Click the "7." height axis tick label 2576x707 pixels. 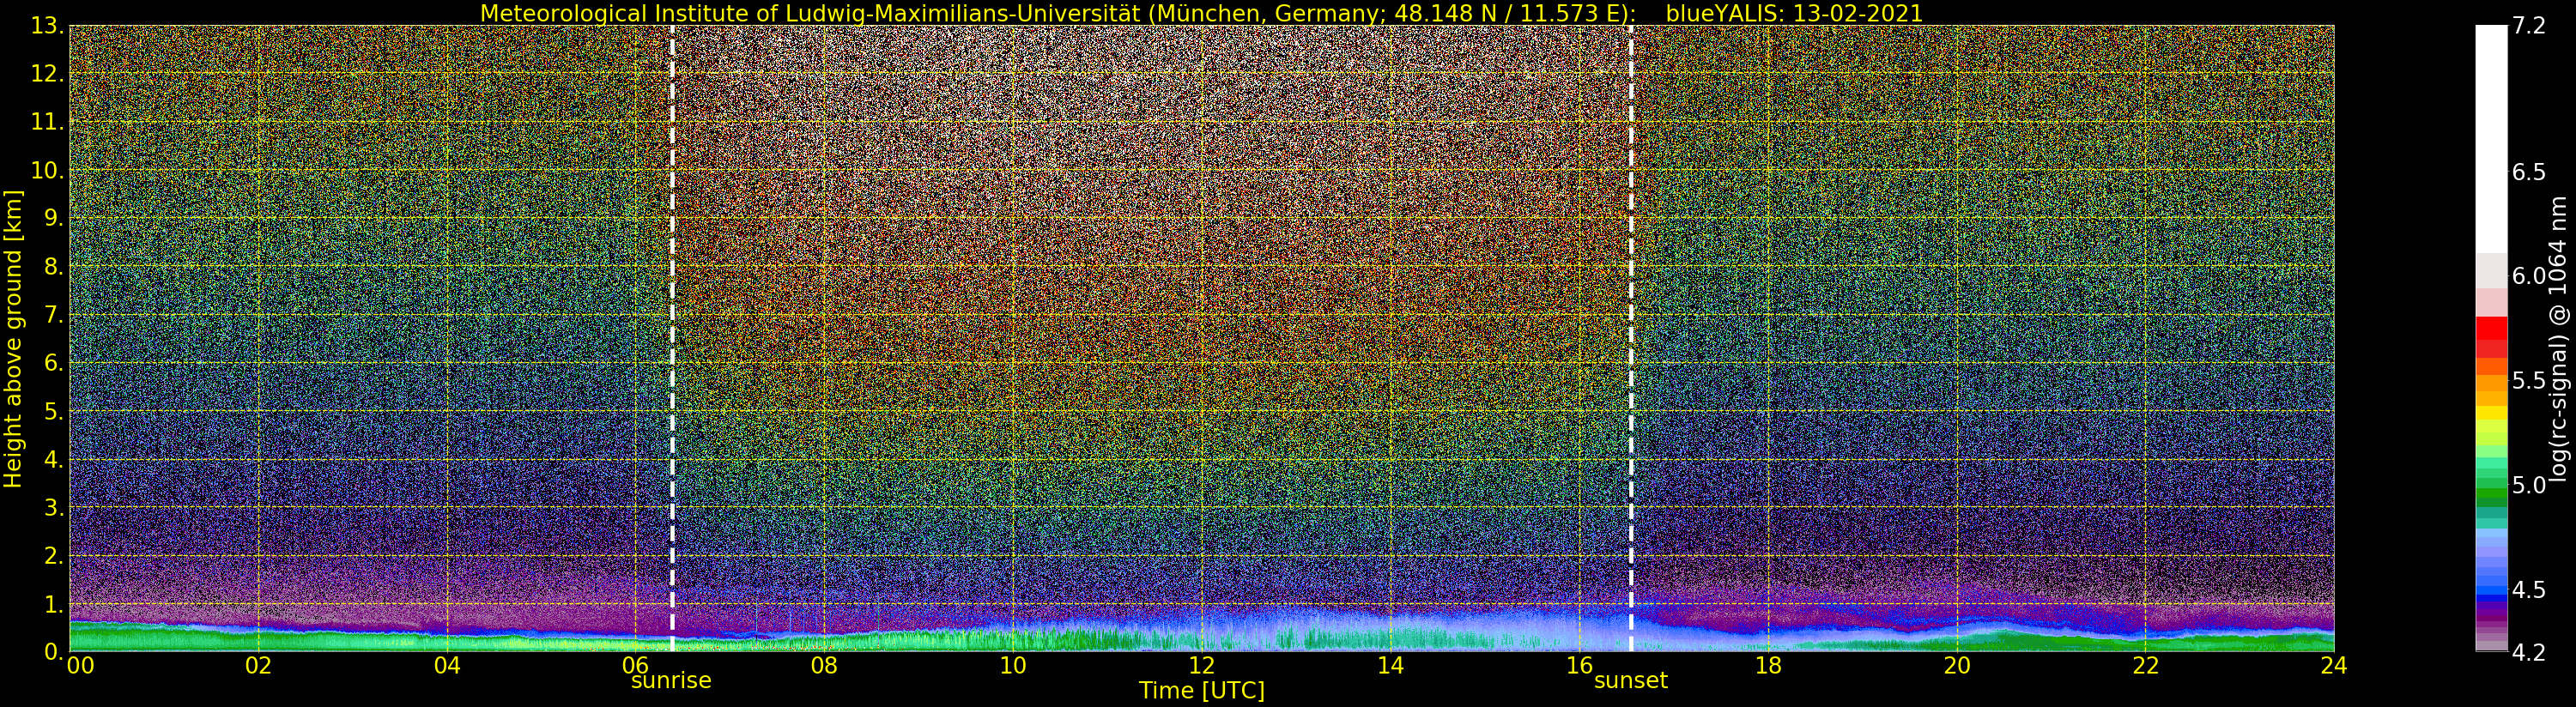coord(53,315)
